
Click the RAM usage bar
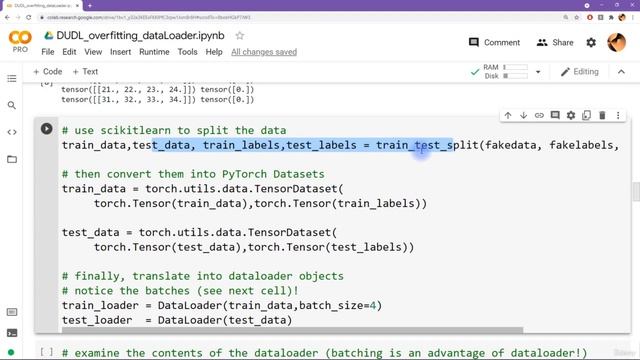[x=515, y=67]
